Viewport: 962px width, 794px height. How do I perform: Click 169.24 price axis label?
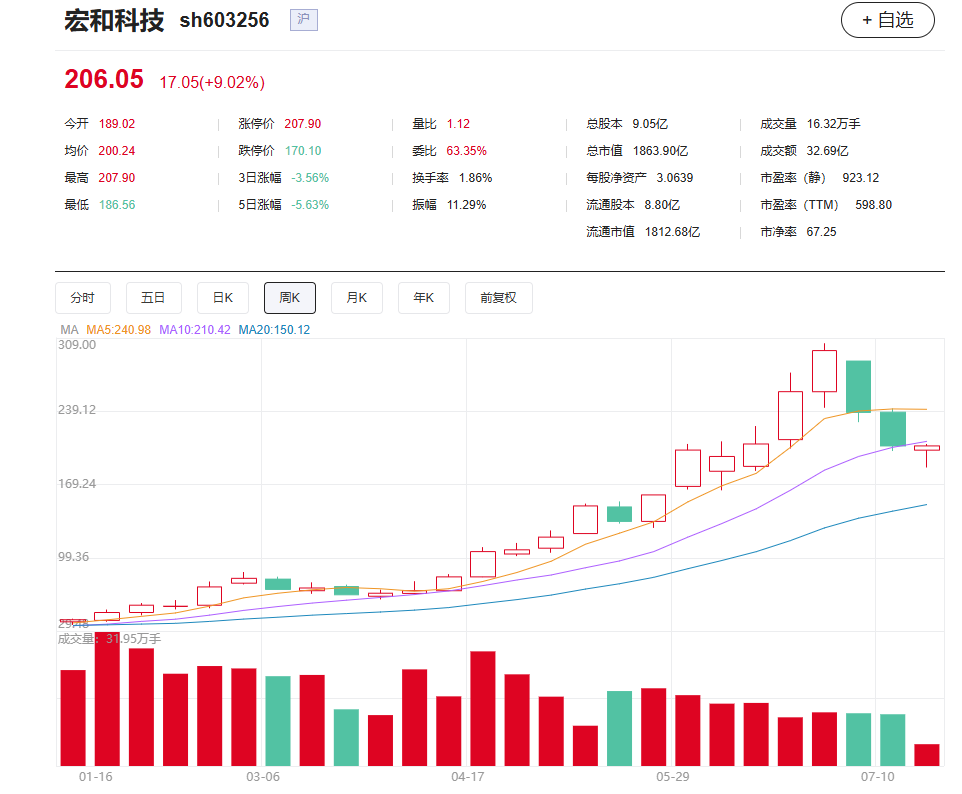coord(77,484)
